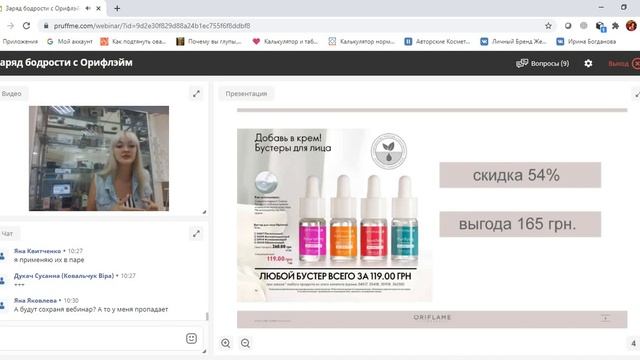The width and height of the screenshot is (640, 360).
Task: Click the message 'я применяю их в паре'
Action: tap(49, 260)
